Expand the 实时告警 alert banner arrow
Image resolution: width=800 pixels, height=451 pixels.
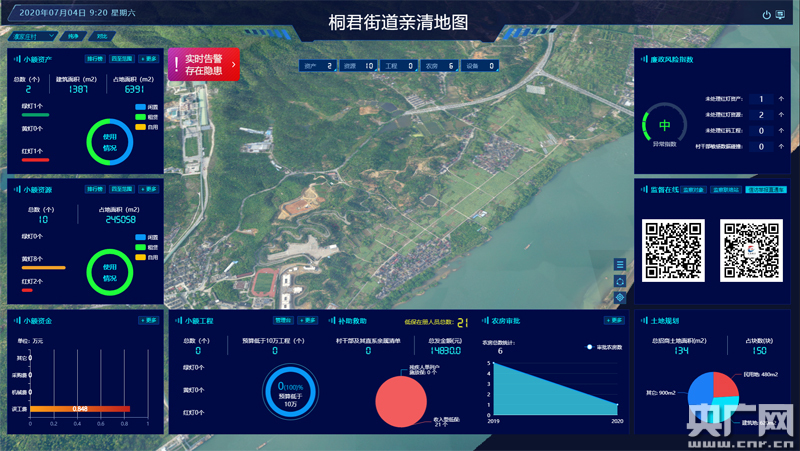[x=234, y=65]
